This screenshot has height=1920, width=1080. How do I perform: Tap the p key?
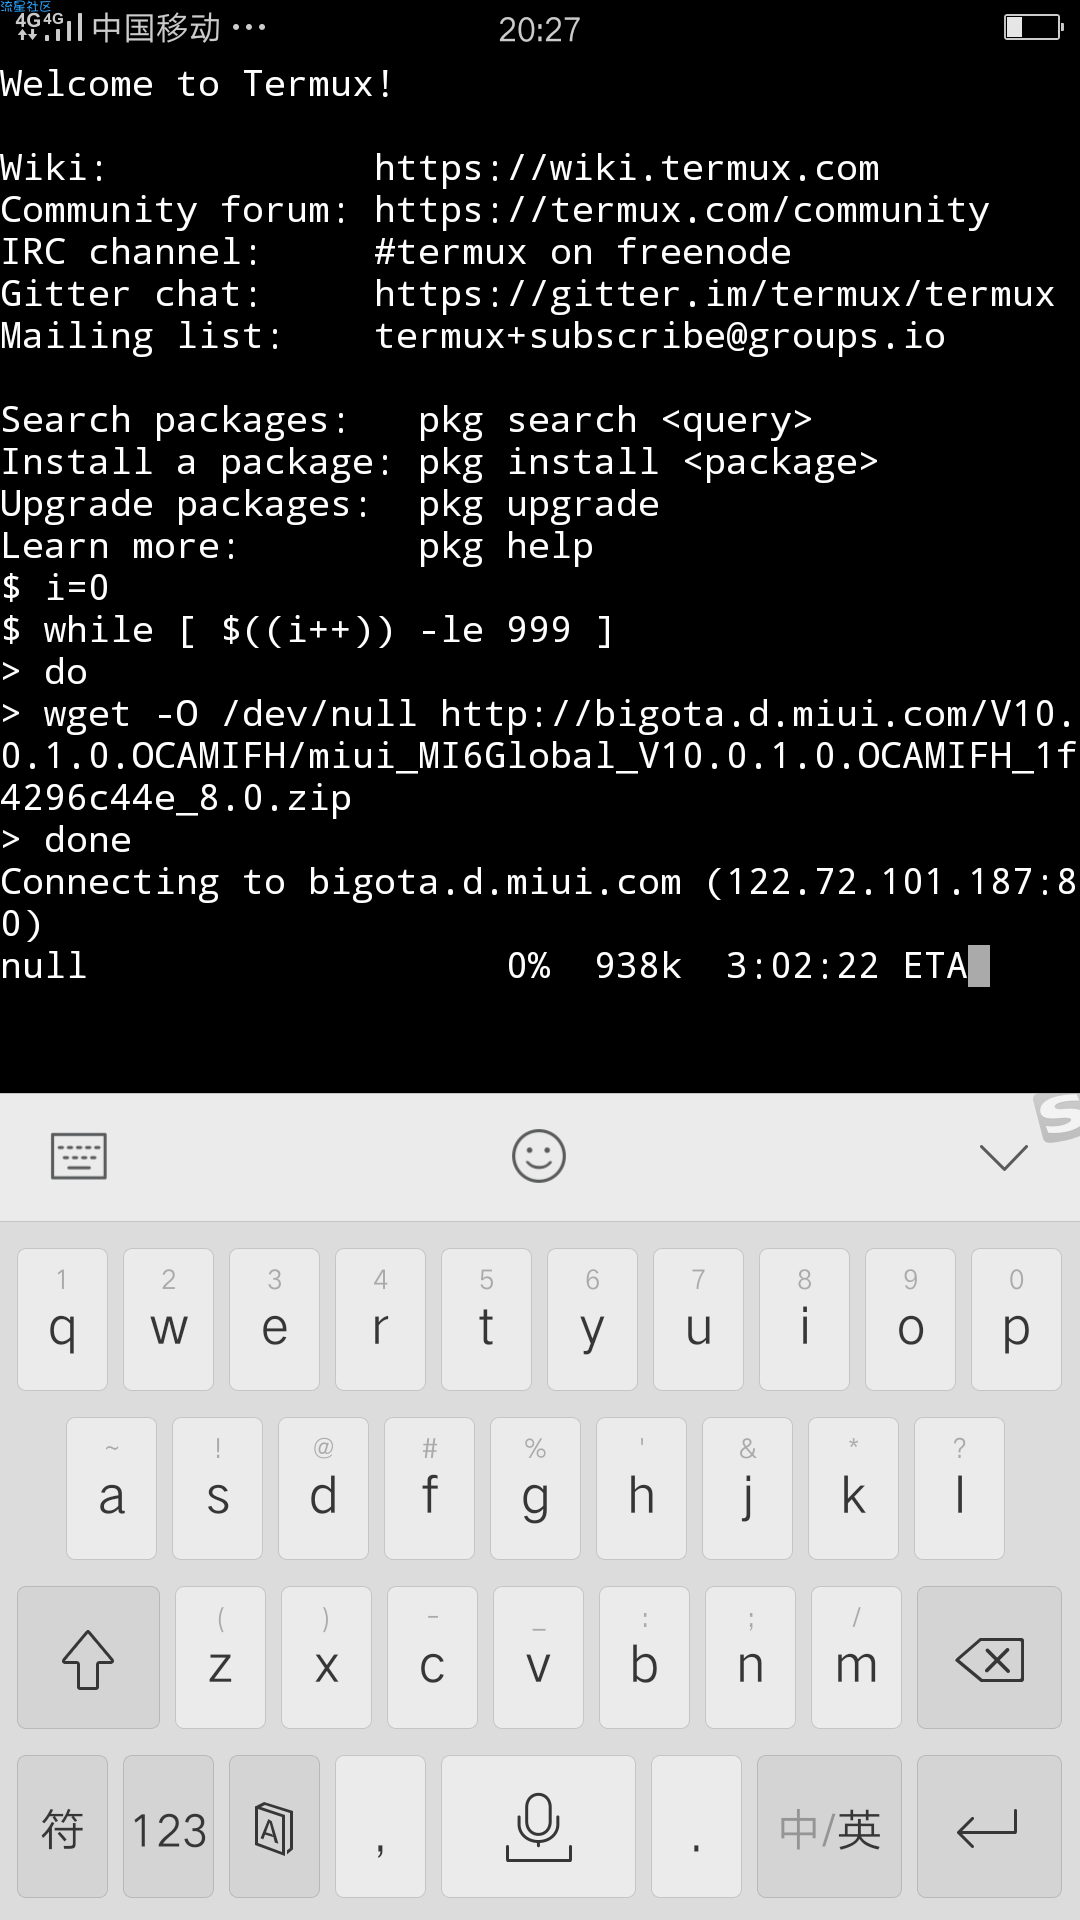click(1016, 1319)
